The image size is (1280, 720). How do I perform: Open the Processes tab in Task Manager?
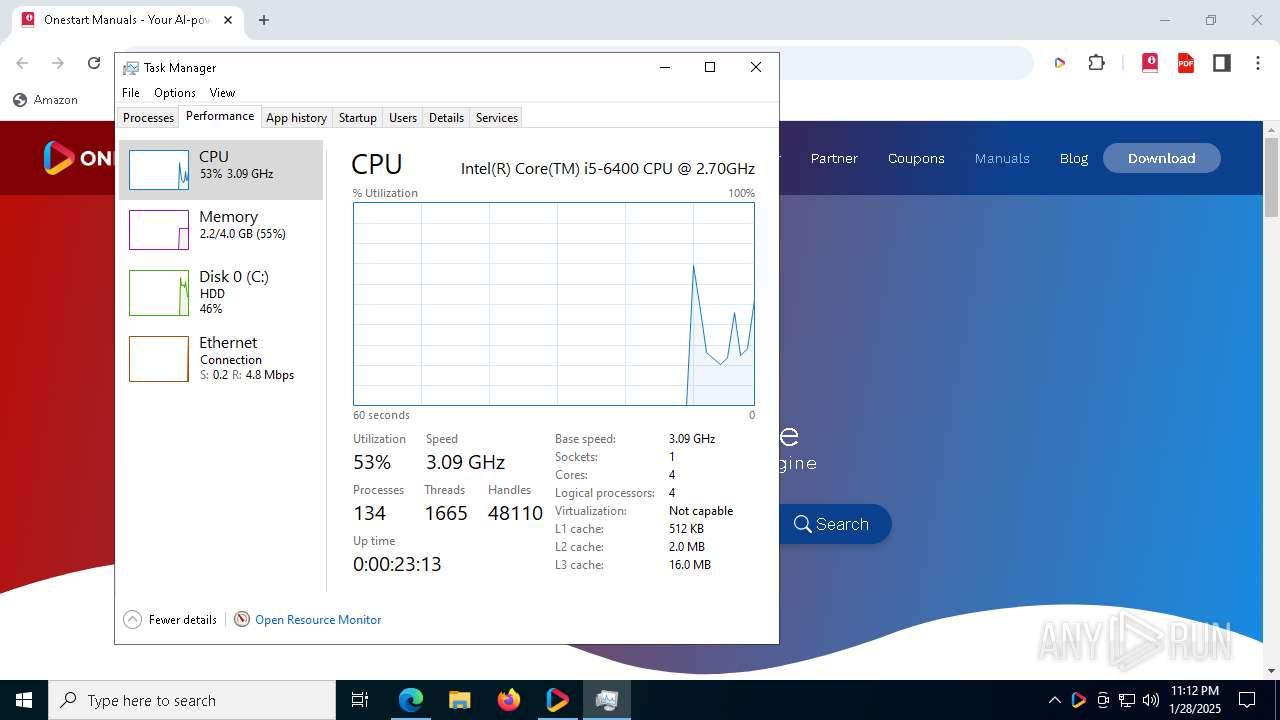tap(148, 118)
